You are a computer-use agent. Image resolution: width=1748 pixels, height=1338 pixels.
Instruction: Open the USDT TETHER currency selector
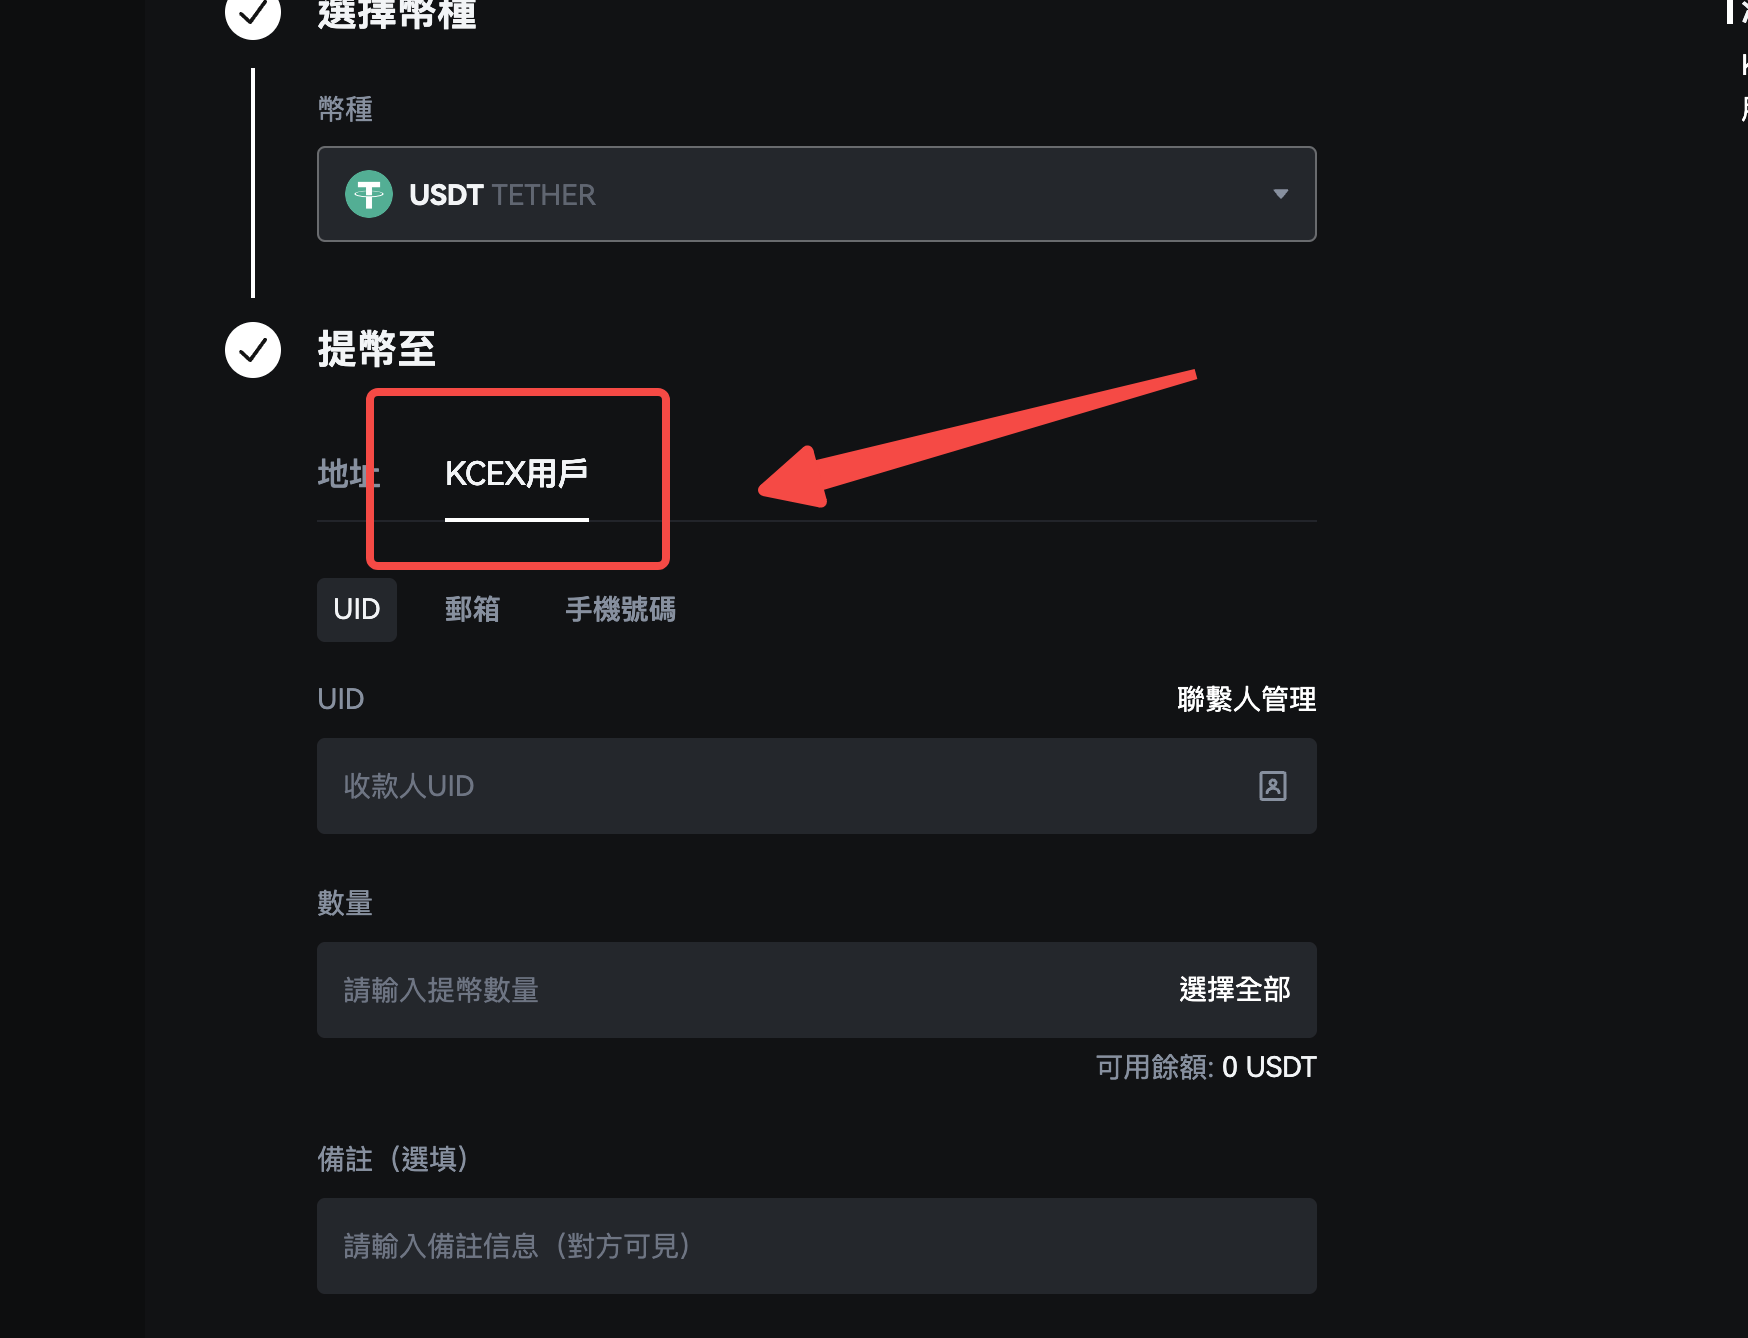(x=816, y=194)
